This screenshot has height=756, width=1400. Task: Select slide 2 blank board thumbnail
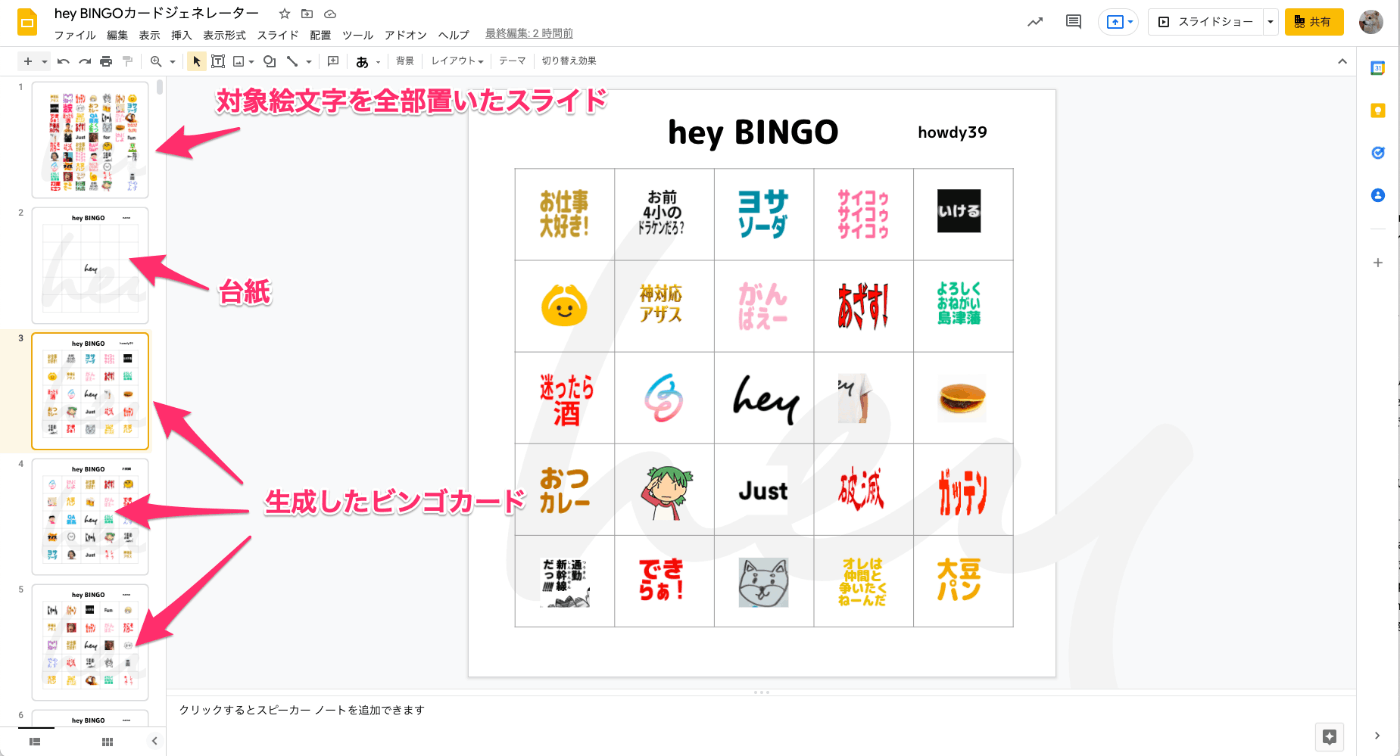[90, 266]
